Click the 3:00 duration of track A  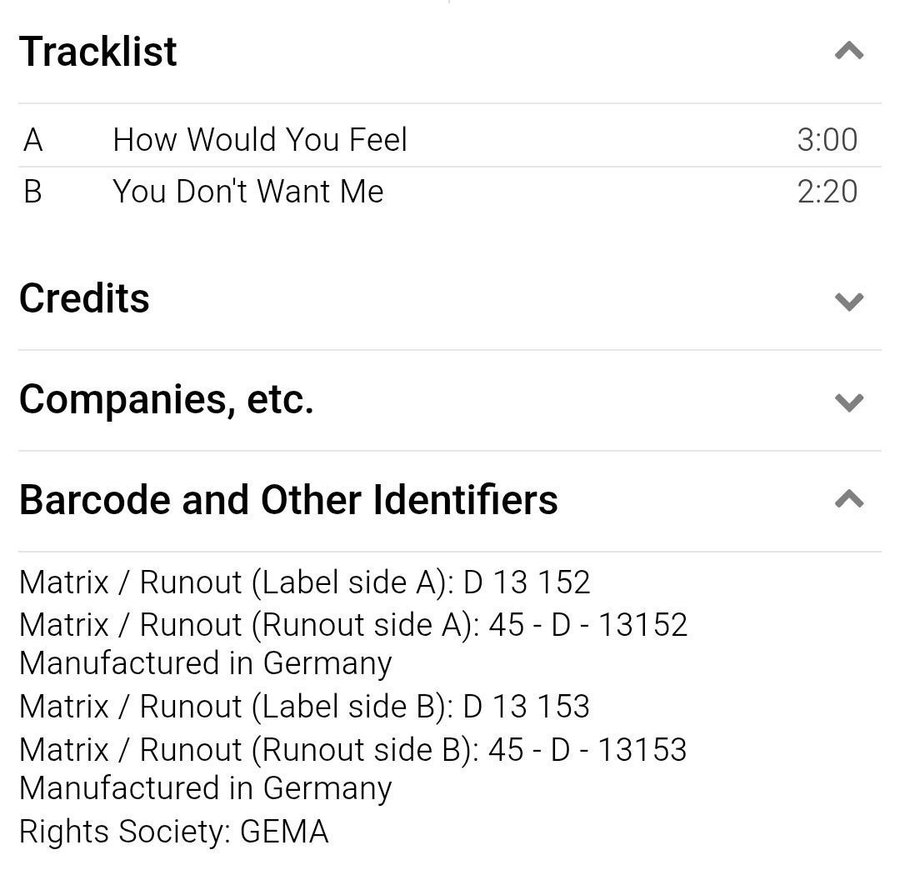pyautogui.click(x=827, y=139)
